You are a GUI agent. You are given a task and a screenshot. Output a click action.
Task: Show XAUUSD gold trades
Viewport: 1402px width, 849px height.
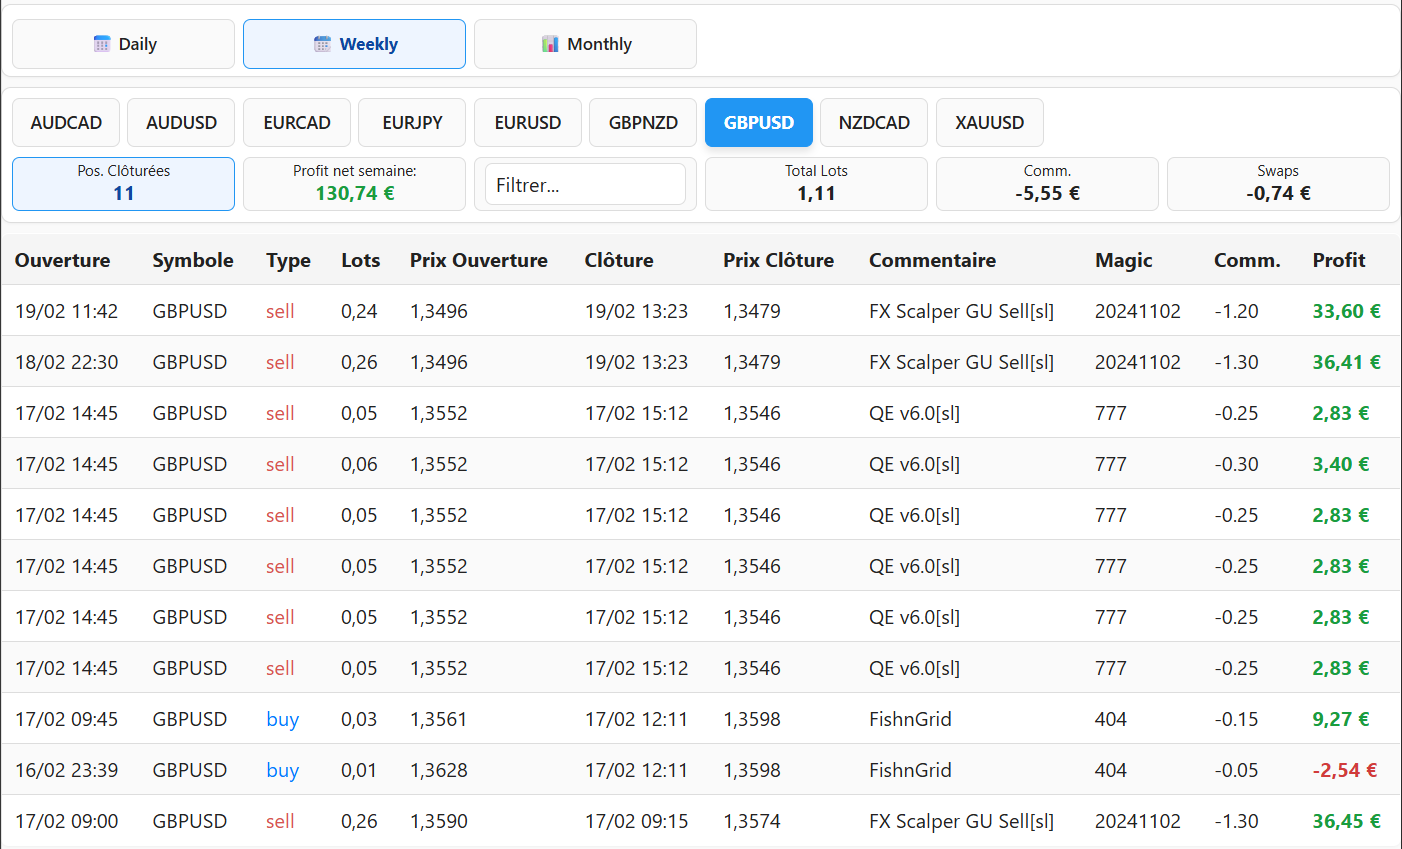point(989,123)
